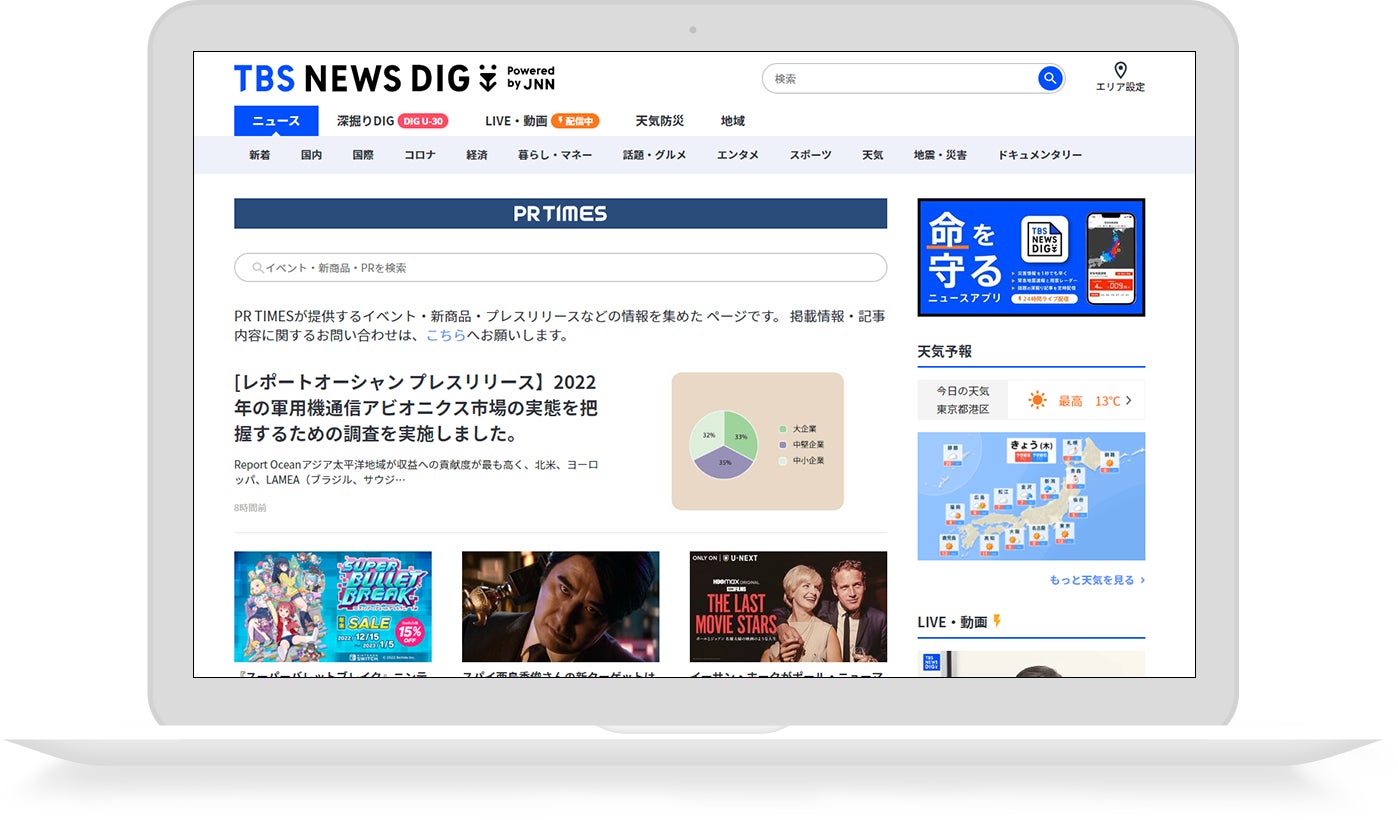Open the spy drama man thumbnail
1398x820 pixels.
coord(560,606)
